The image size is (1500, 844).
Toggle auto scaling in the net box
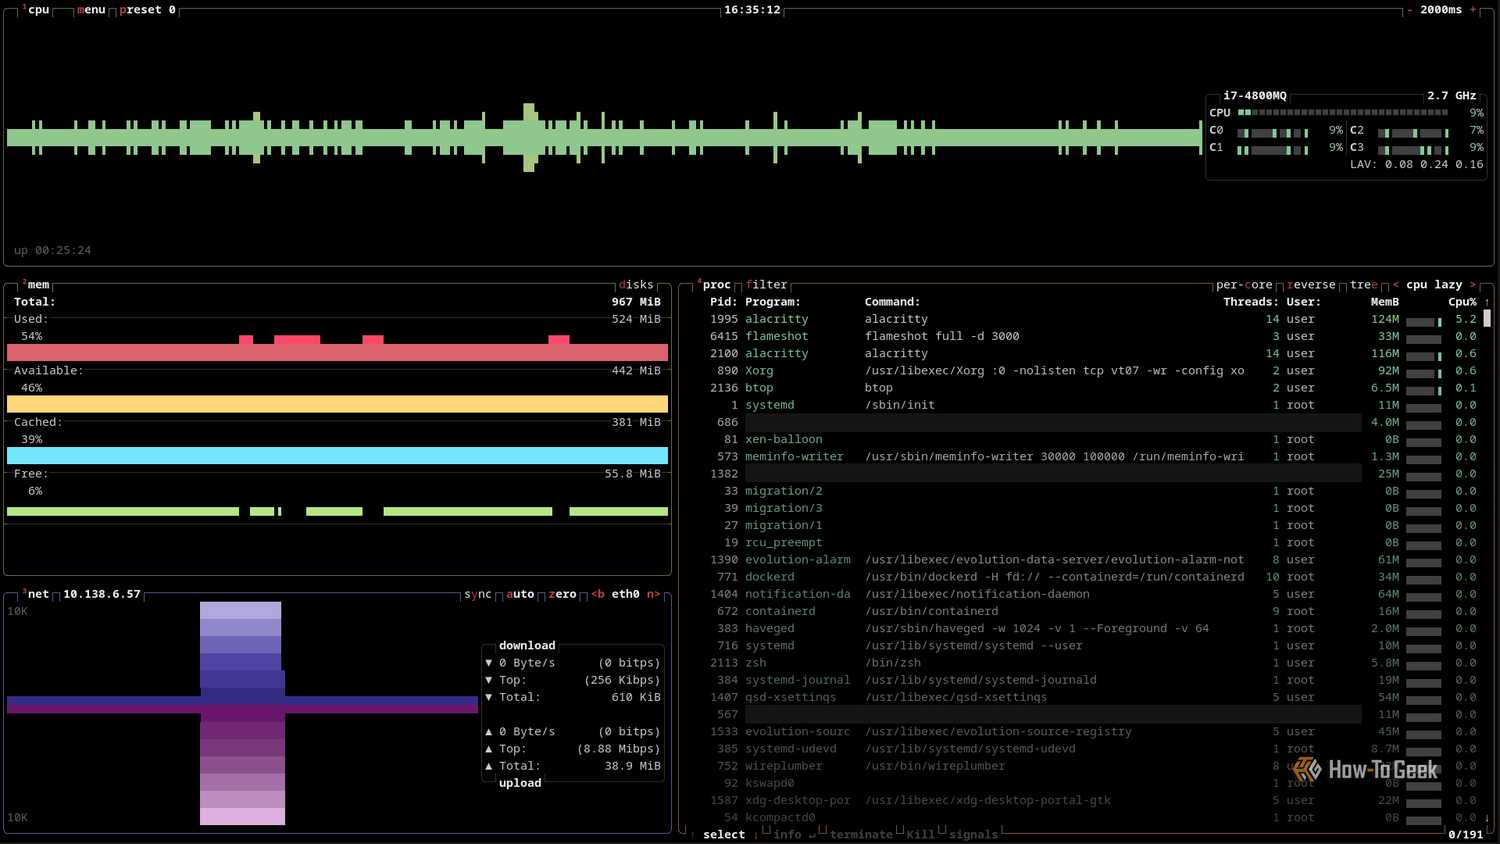tap(520, 594)
